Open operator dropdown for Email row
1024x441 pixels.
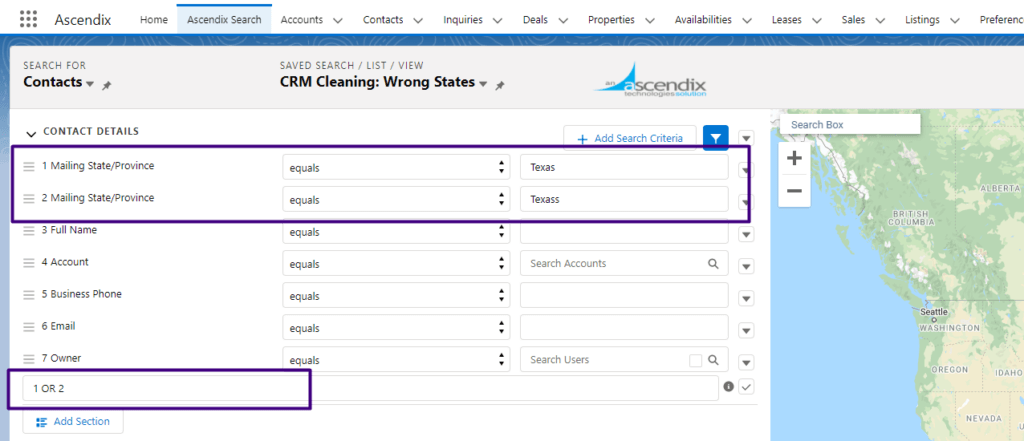point(394,328)
